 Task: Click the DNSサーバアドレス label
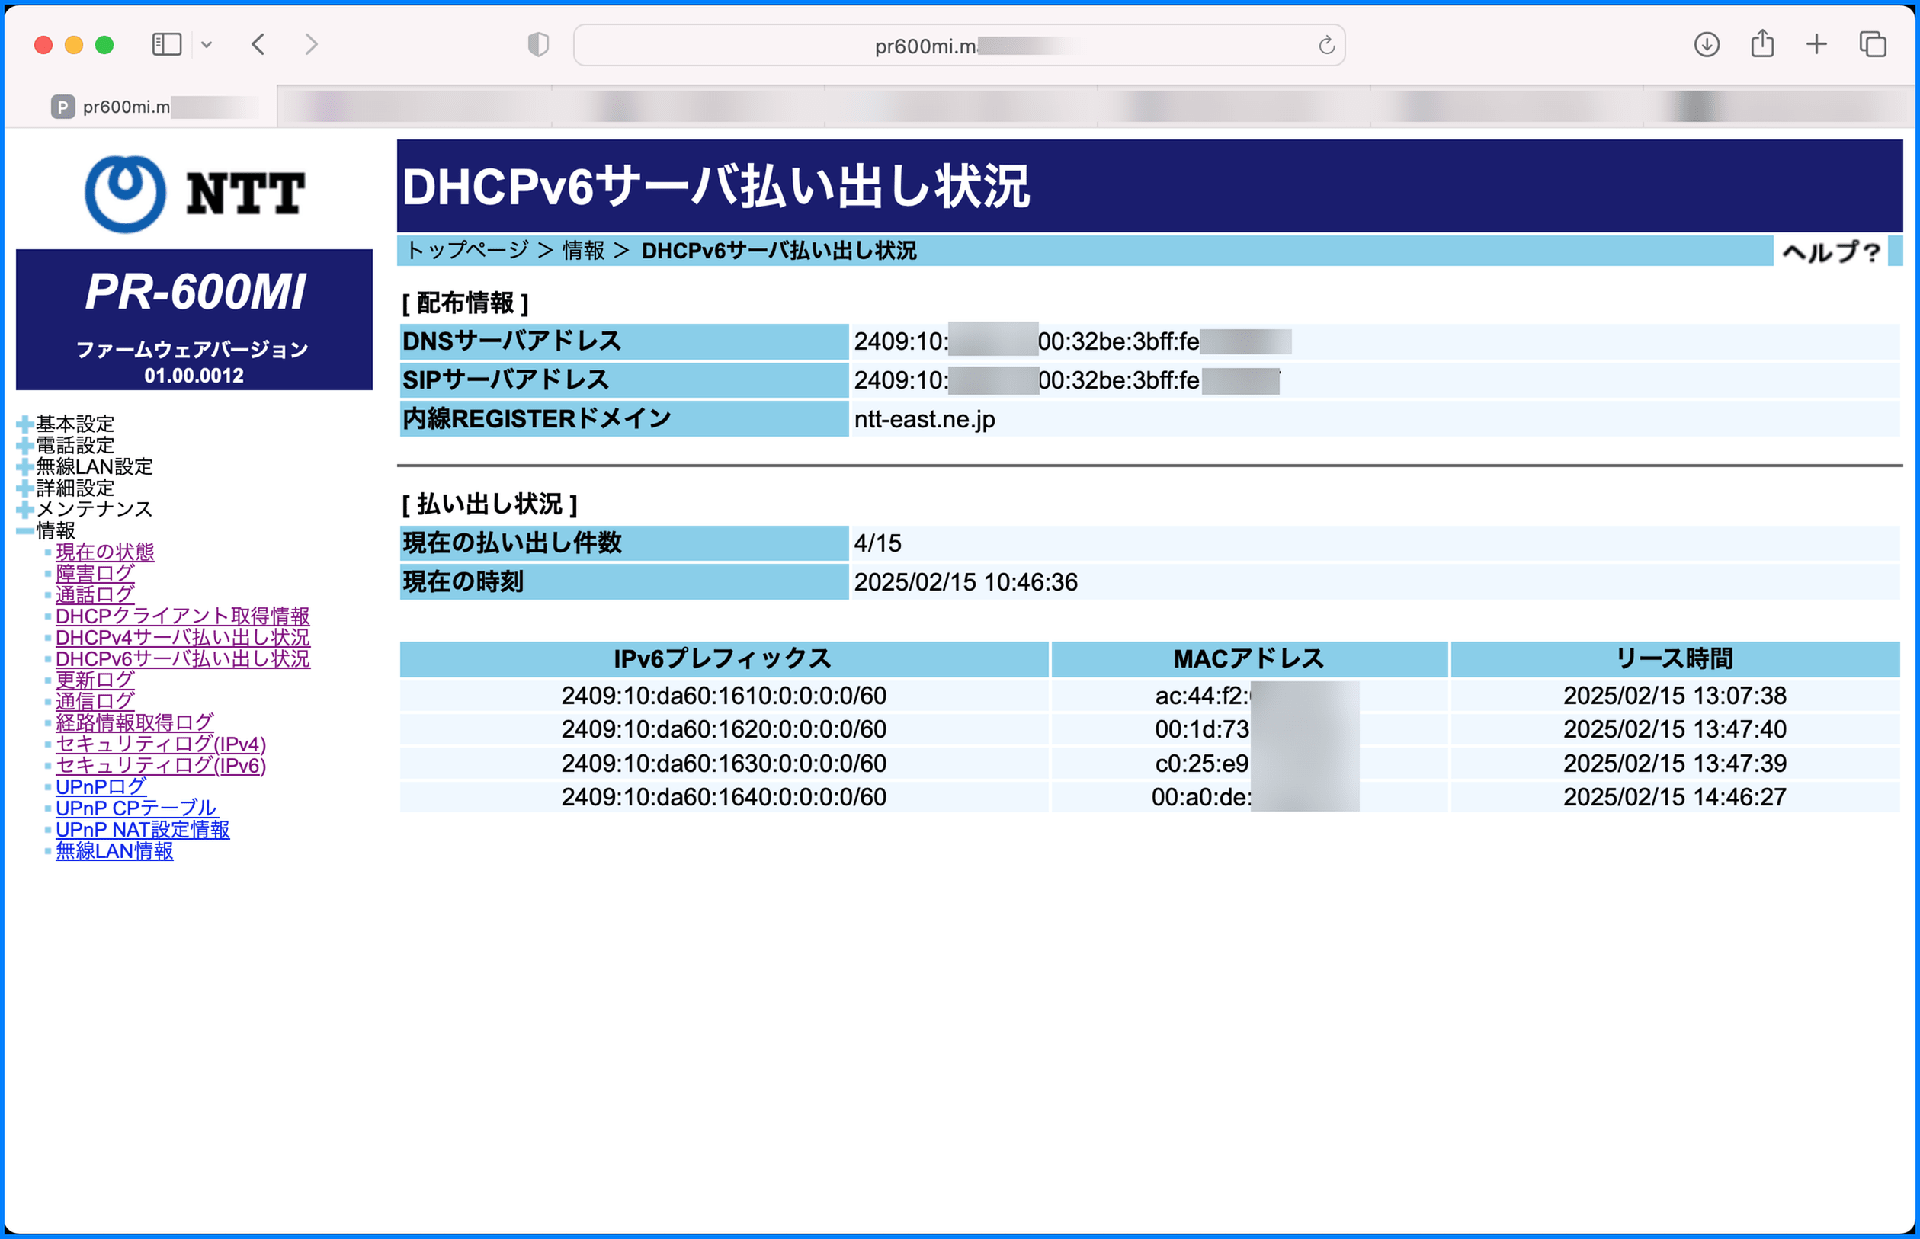pos(511,341)
